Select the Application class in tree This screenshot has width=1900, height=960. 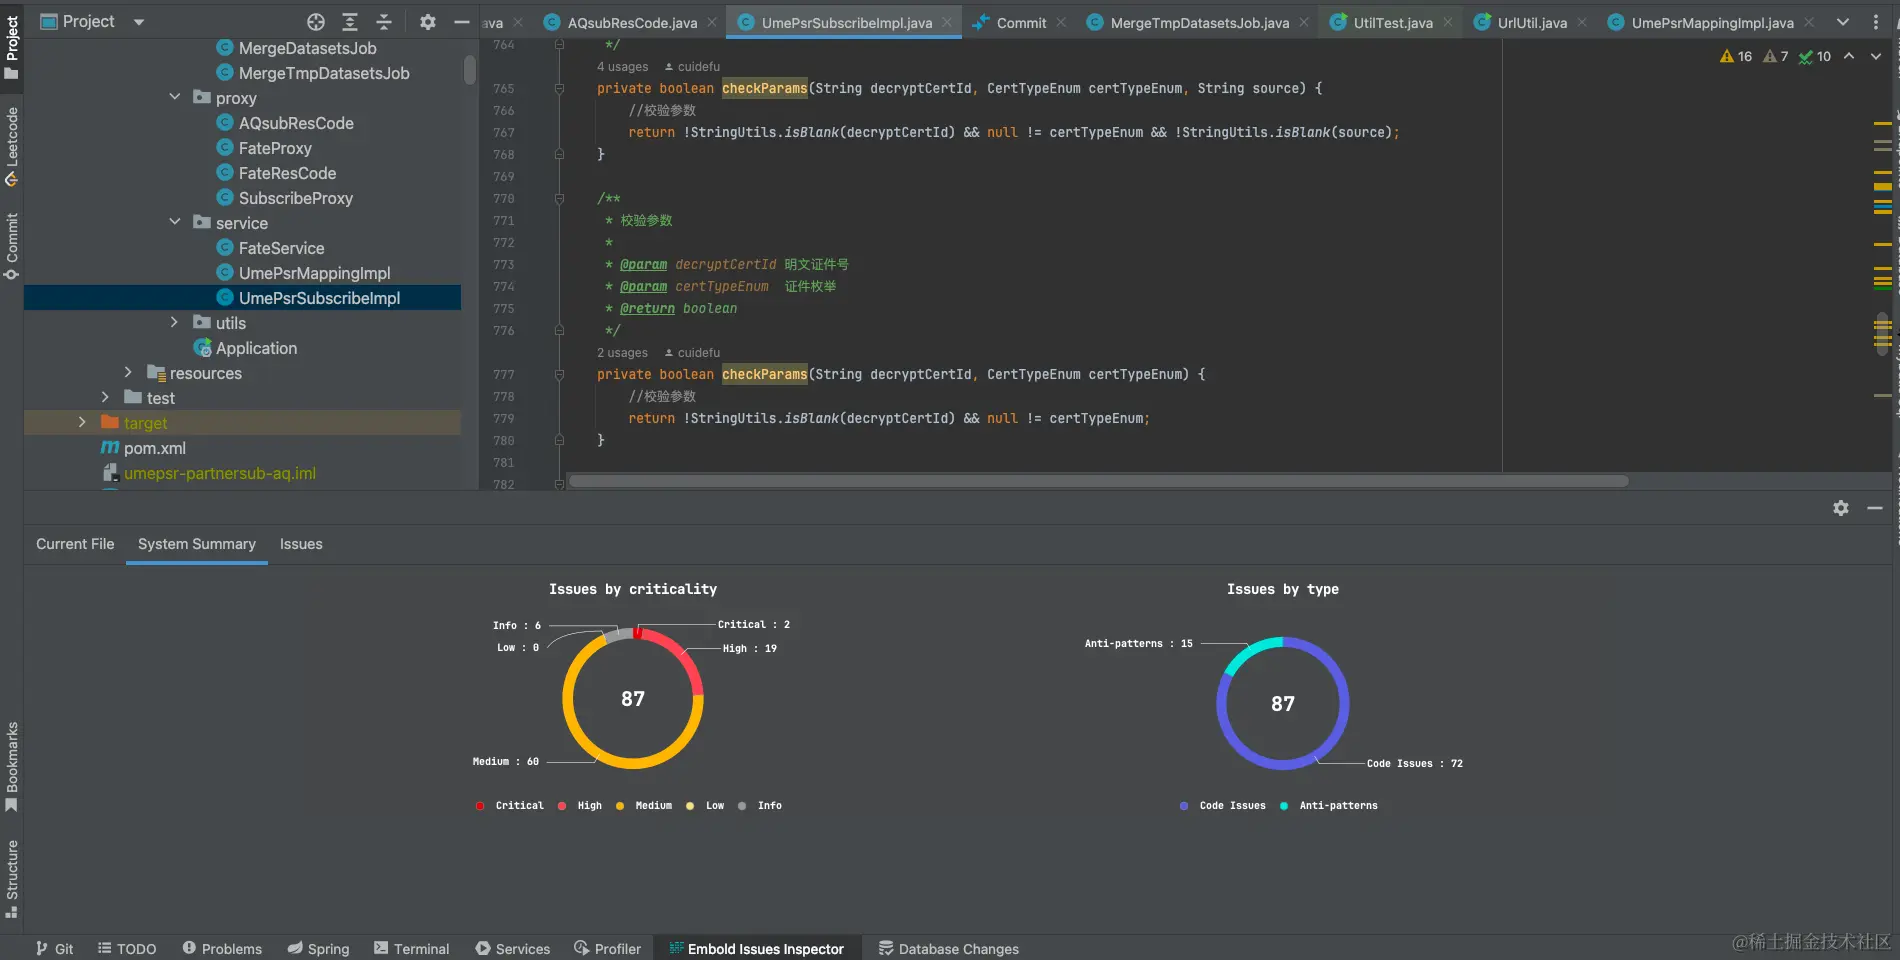click(x=256, y=348)
